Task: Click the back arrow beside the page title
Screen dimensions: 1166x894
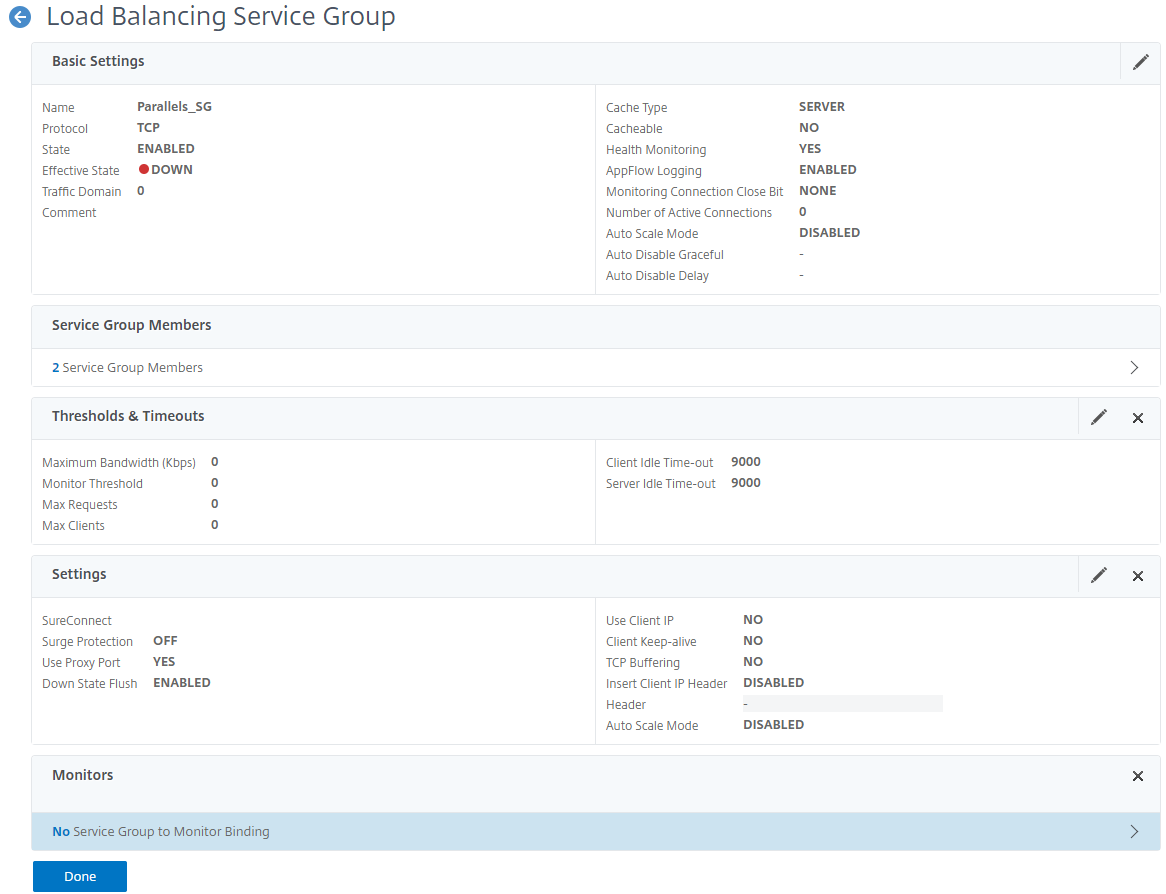Action: click(20, 17)
